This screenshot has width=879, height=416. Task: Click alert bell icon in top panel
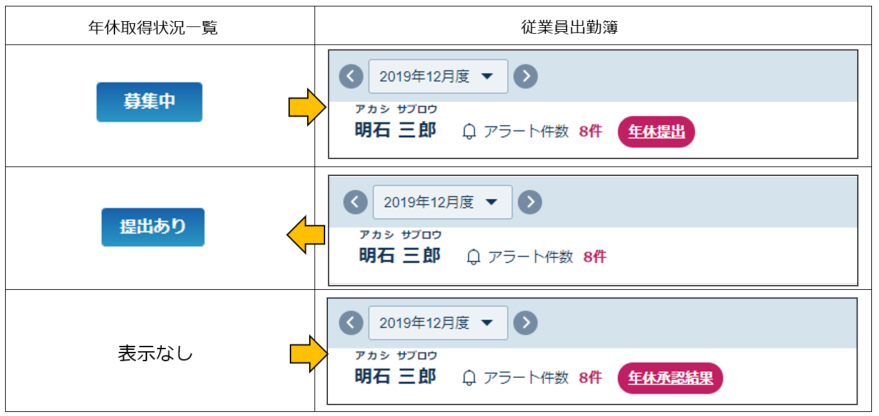coord(469,132)
